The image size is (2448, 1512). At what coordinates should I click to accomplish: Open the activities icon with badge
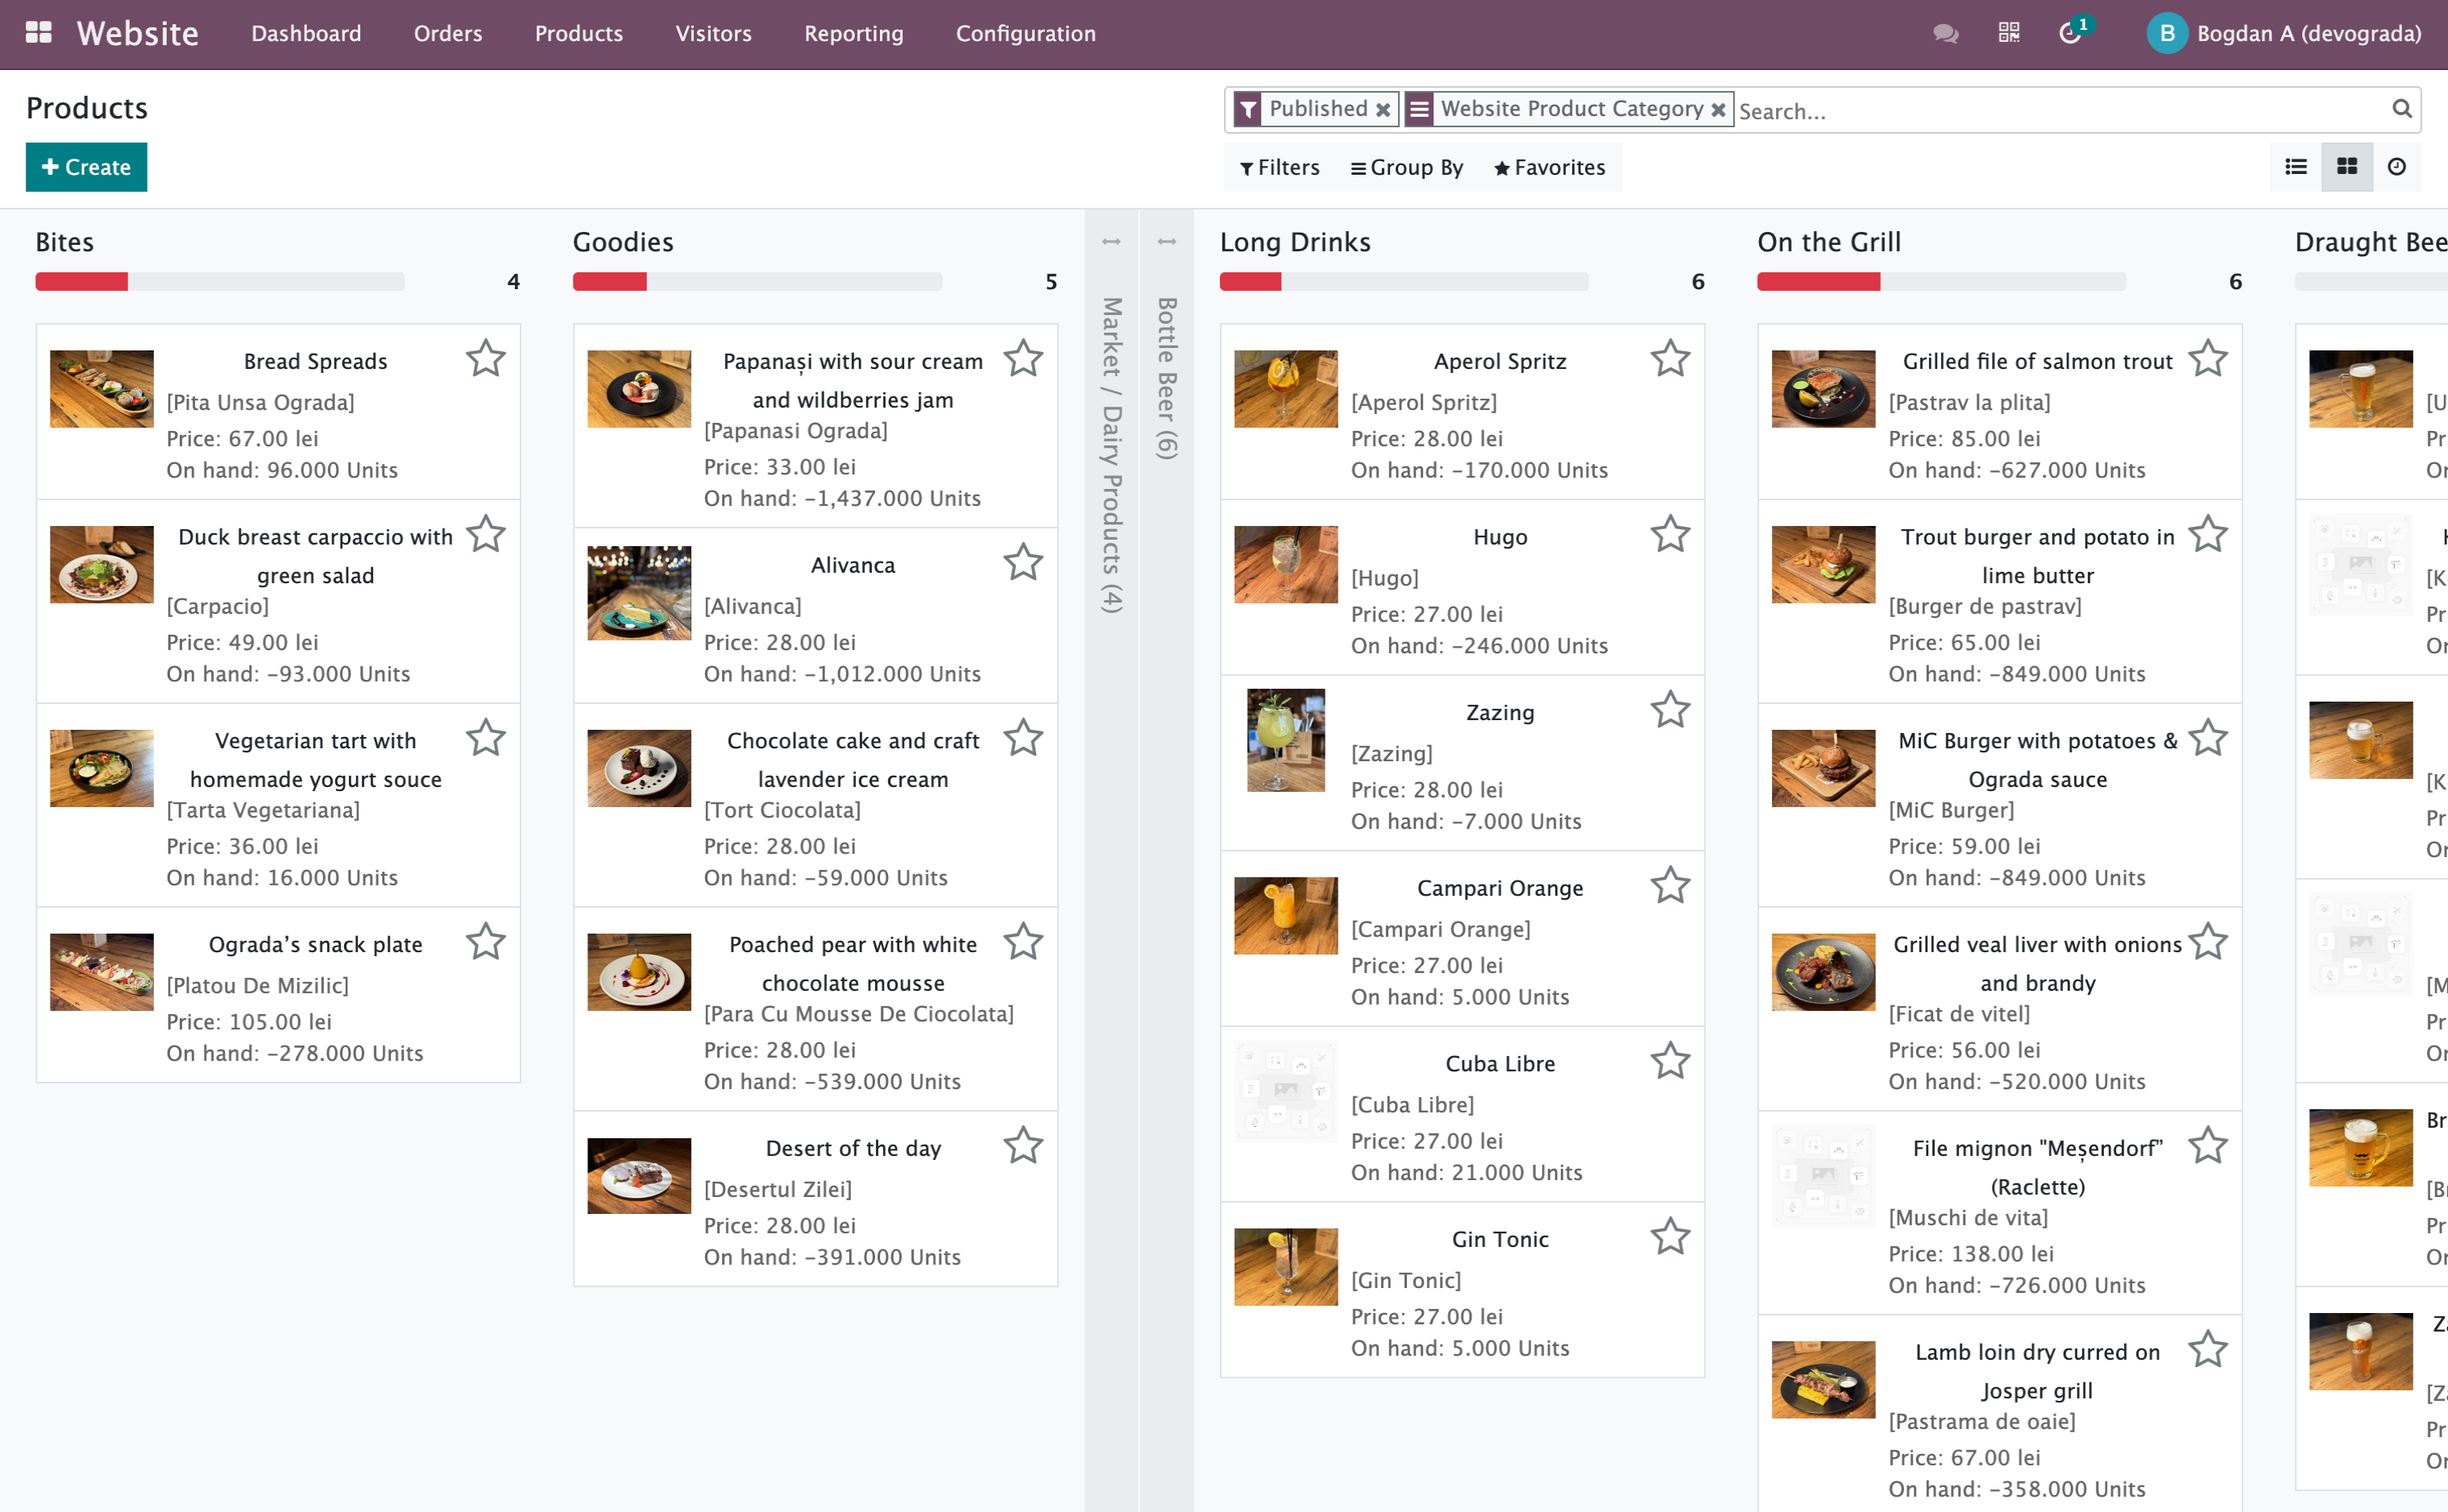point(2069,33)
